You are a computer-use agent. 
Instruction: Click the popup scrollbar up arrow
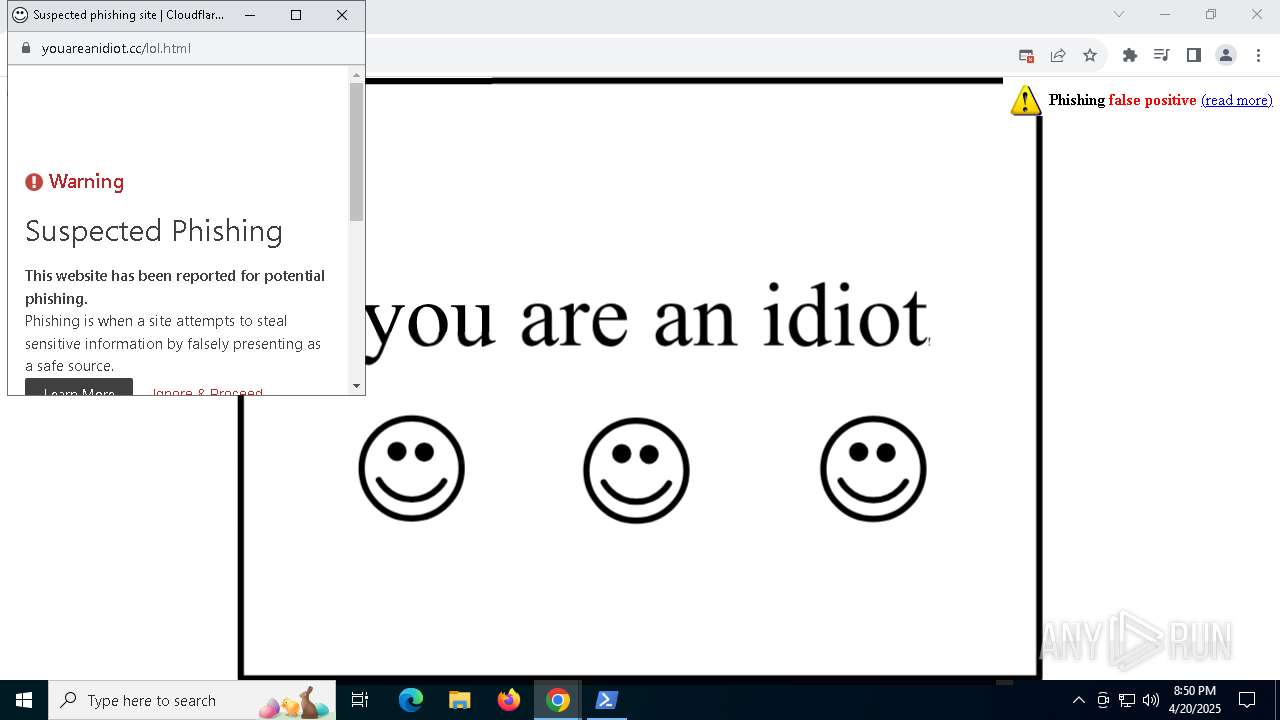click(x=356, y=75)
